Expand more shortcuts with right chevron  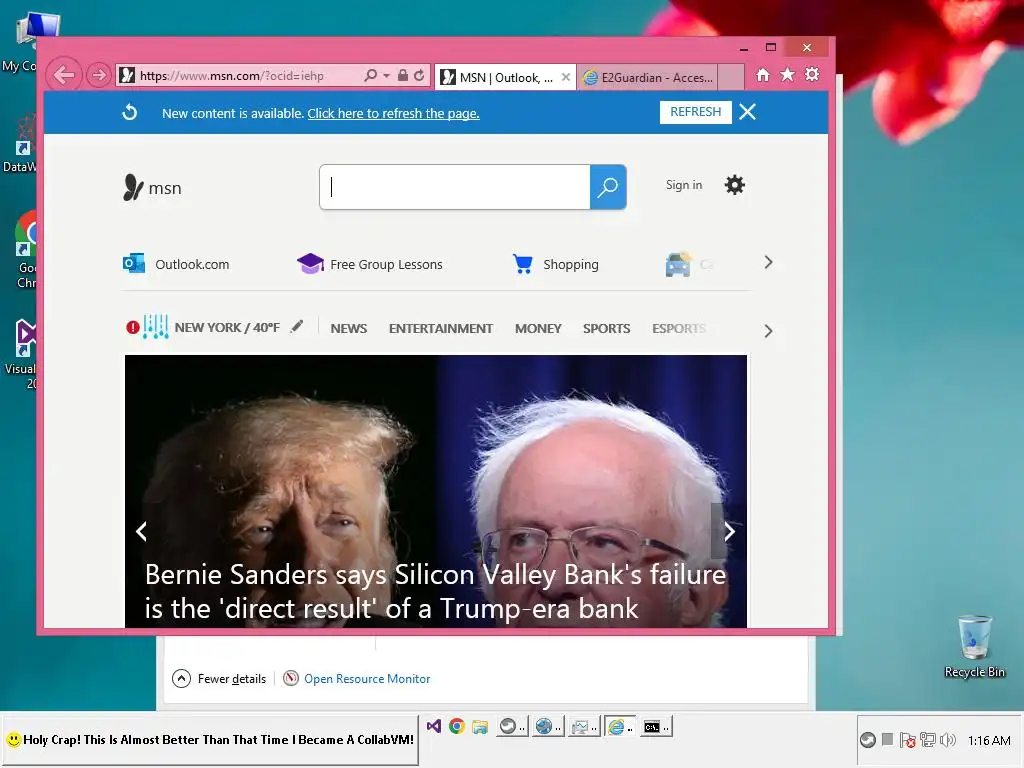(x=768, y=263)
